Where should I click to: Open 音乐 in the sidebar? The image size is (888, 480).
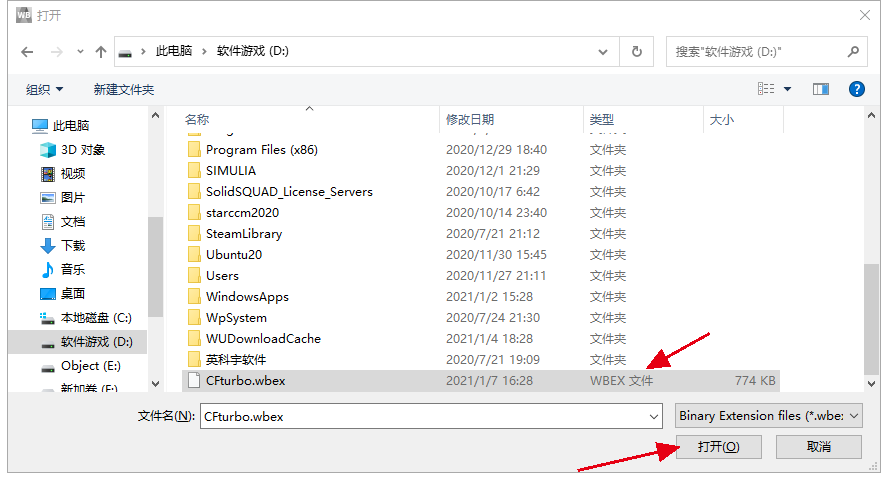coord(72,269)
